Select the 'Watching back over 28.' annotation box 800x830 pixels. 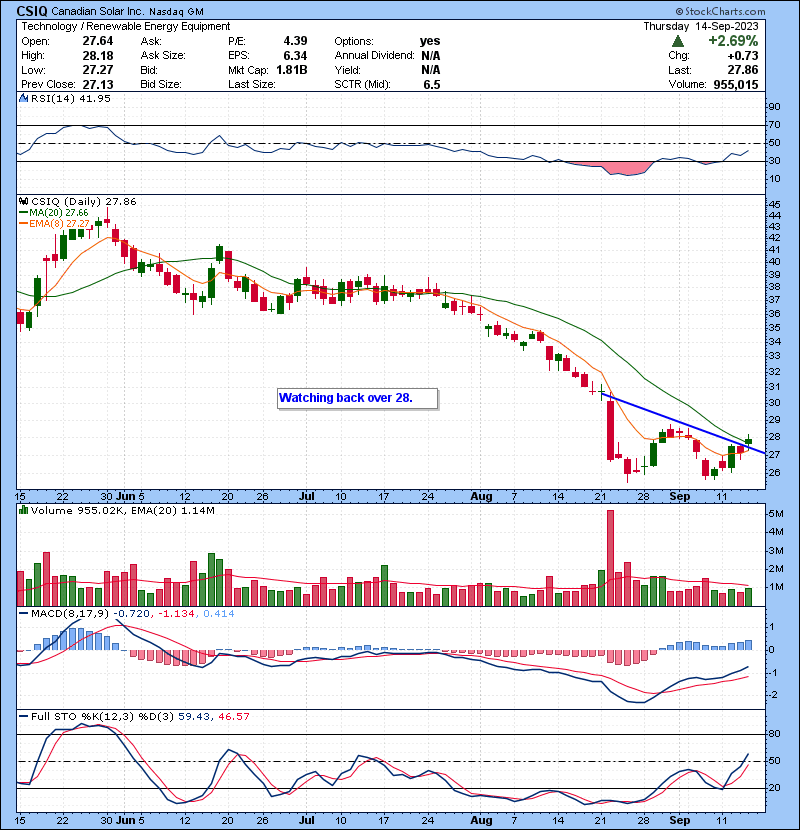(x=358, y=398)
